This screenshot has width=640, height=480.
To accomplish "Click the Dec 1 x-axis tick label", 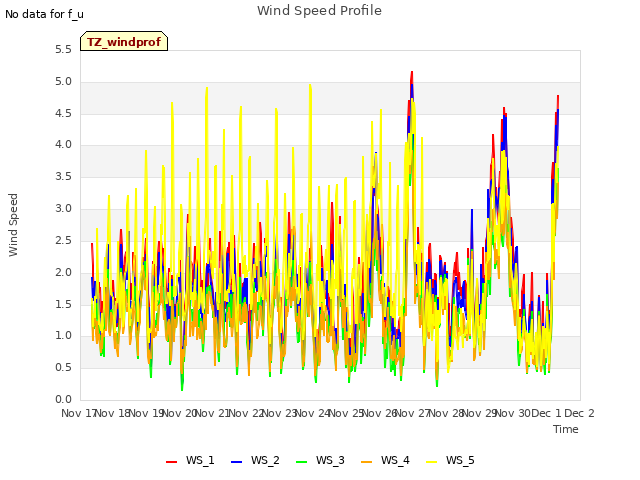I will point(546,413).
